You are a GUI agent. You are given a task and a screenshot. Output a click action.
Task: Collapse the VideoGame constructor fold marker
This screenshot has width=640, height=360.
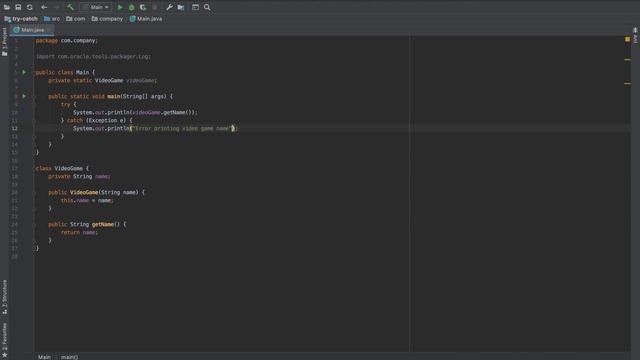click(34, 192)
